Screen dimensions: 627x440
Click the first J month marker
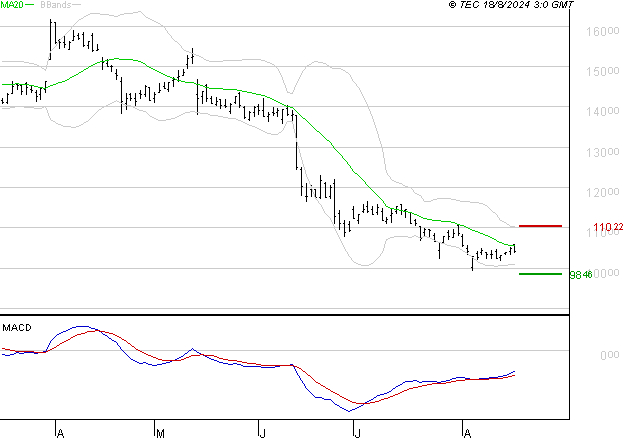262,433
